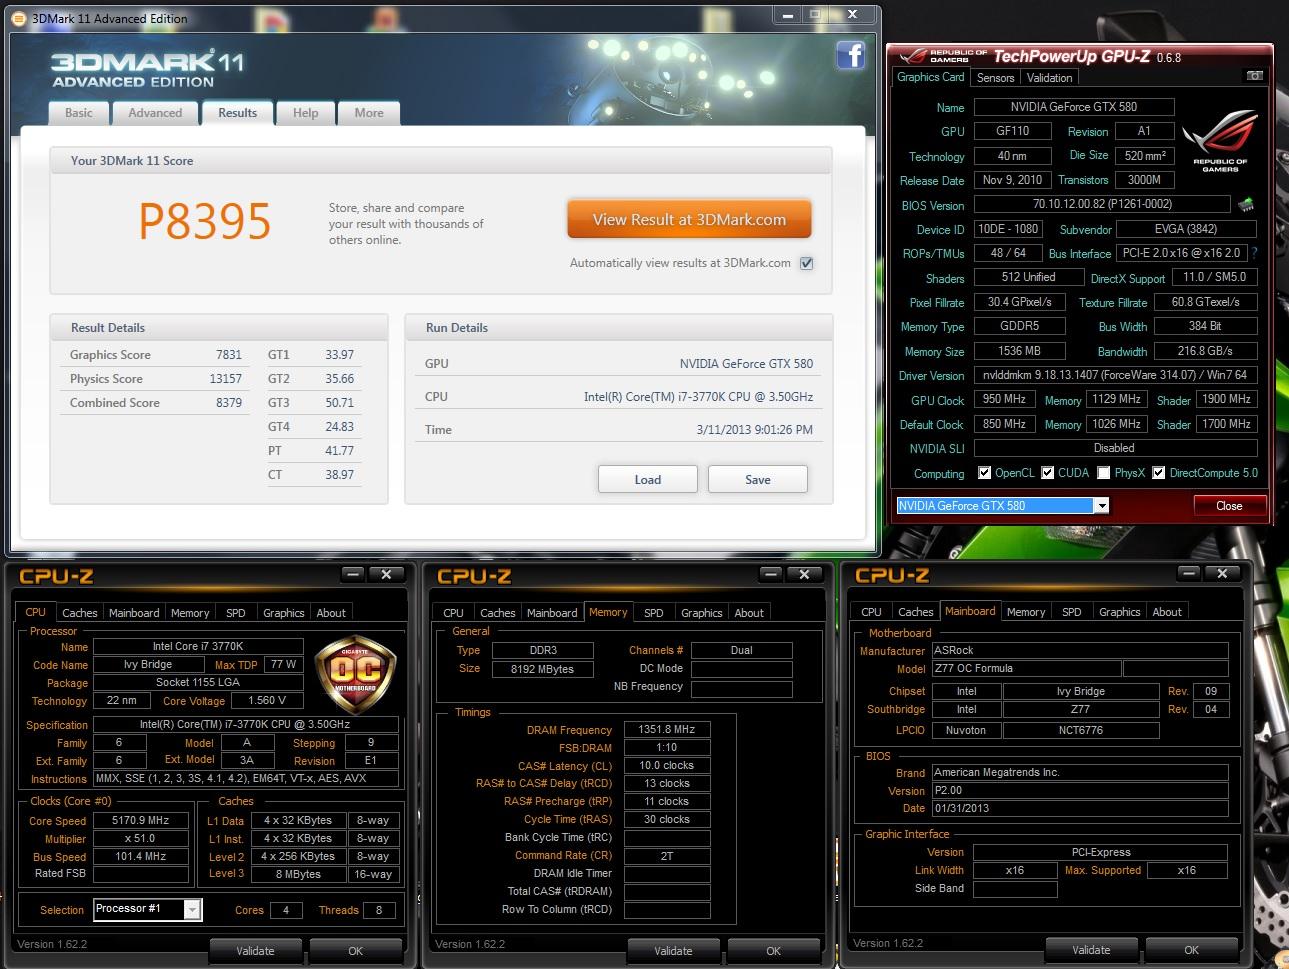Switch to the Advanced tab in 3DMark

coord(155,113)
